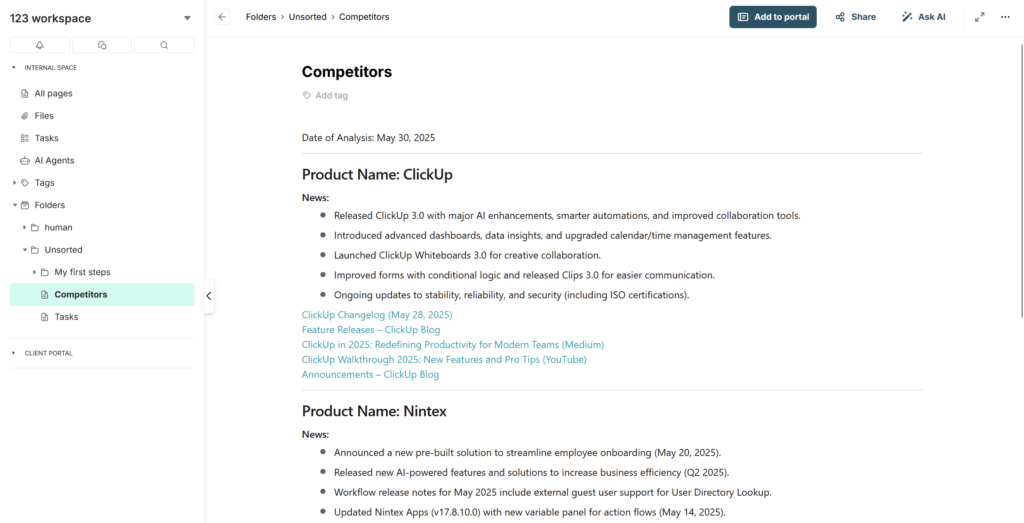The width and height of the screenshot is (1024, 523).
Task: Collapse the sidebar with the chevron handle
Action: coord(209,296)
